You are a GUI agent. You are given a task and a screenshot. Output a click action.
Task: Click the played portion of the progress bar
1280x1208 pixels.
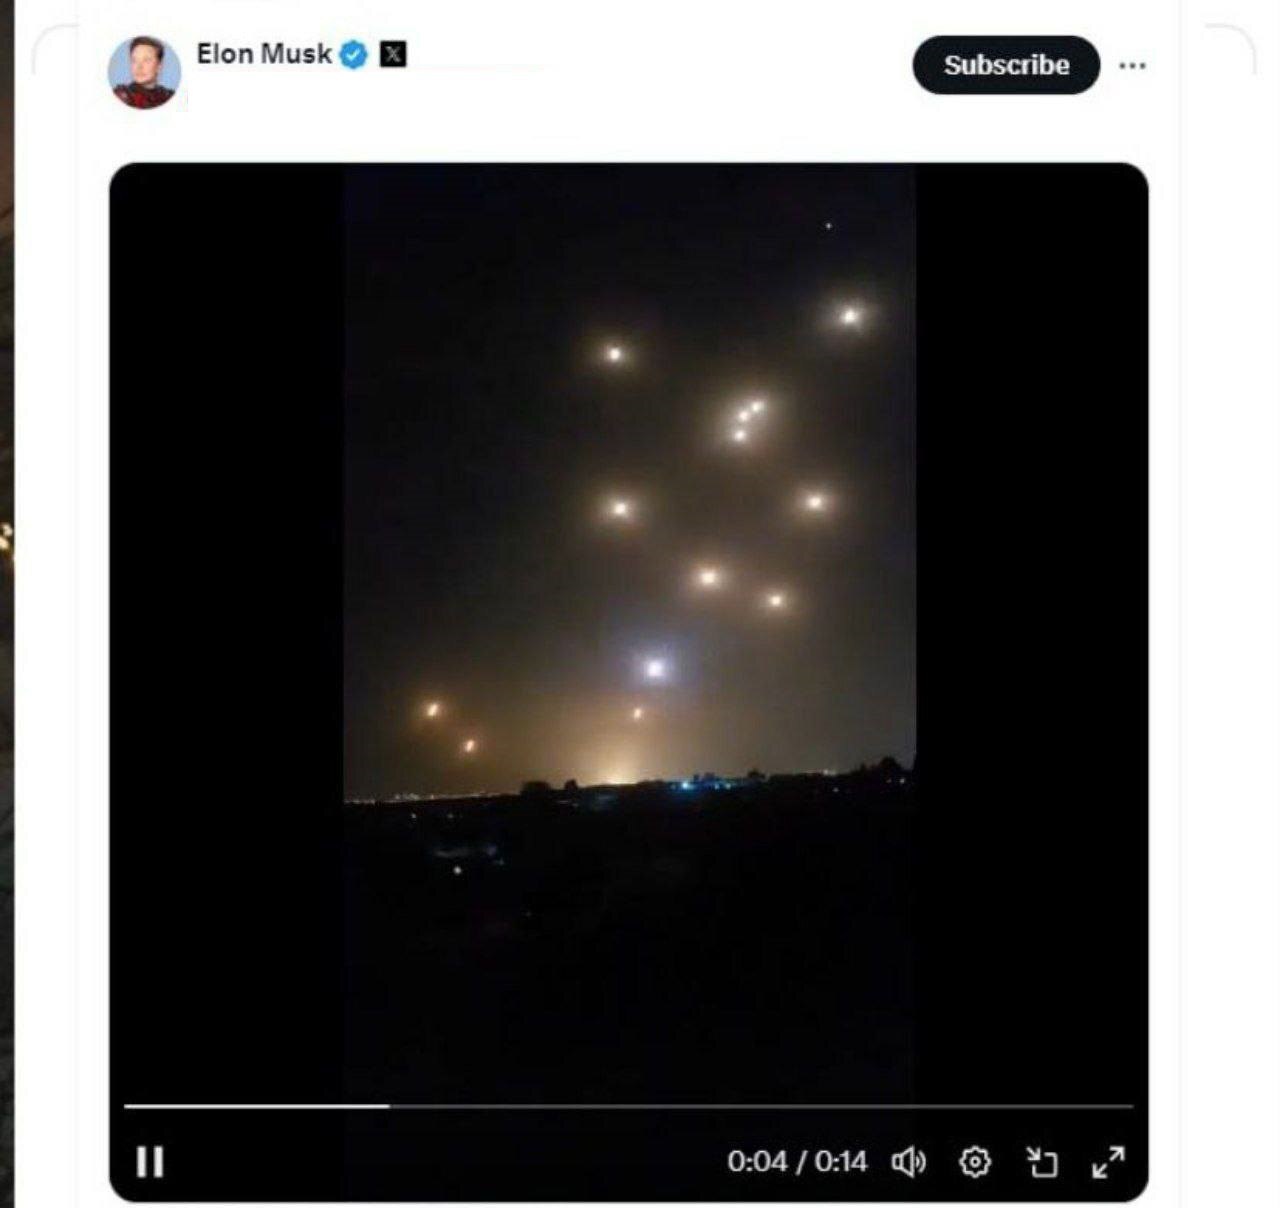click(256, 1106)
